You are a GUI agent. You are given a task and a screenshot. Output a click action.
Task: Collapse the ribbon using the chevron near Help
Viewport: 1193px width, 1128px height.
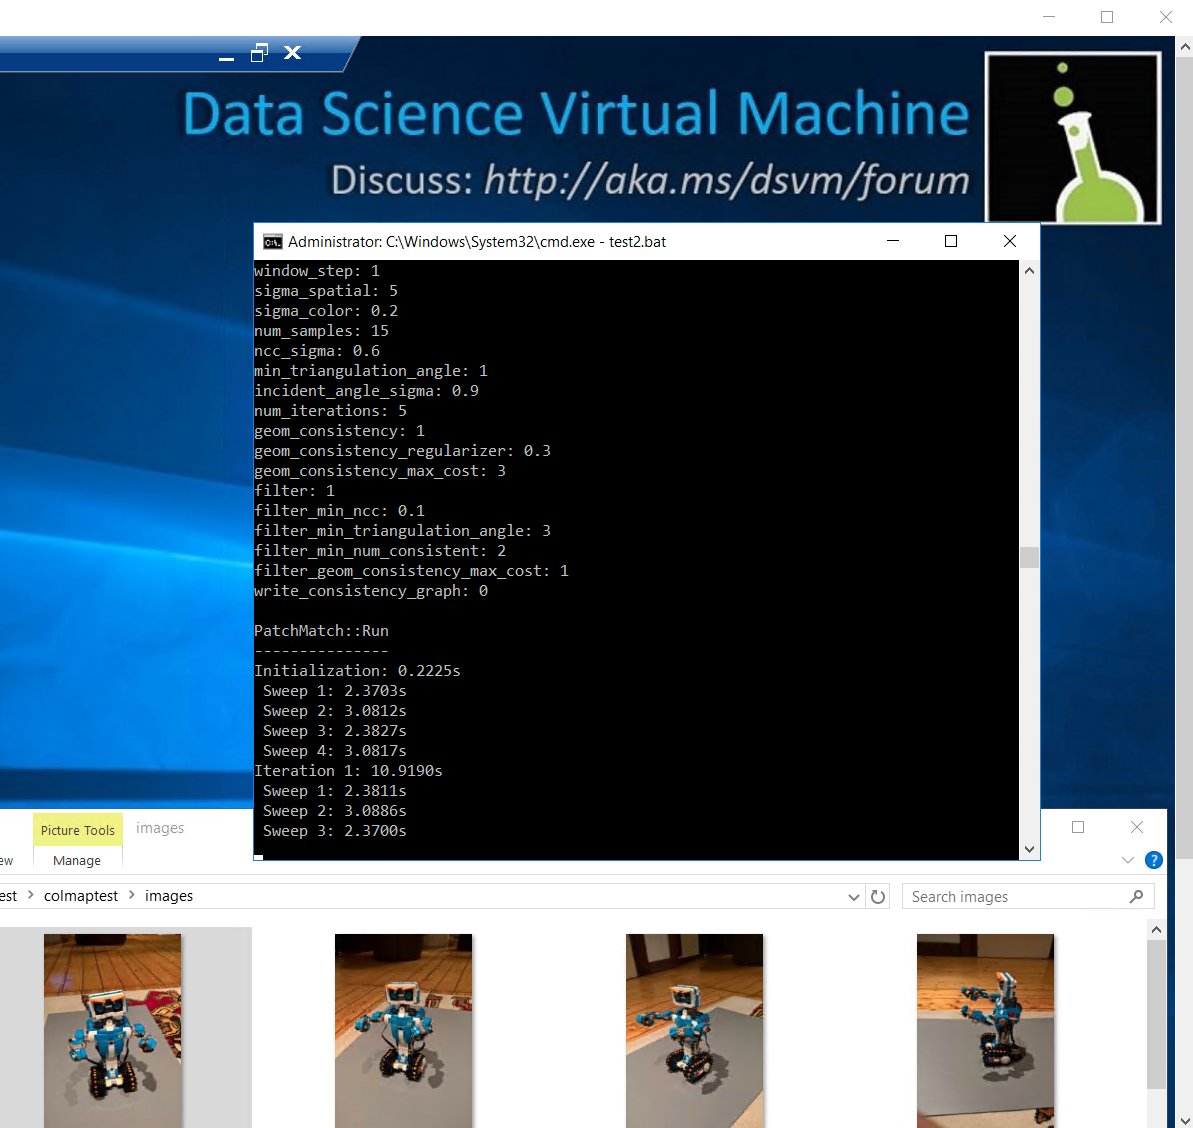tap(1128, 859)
